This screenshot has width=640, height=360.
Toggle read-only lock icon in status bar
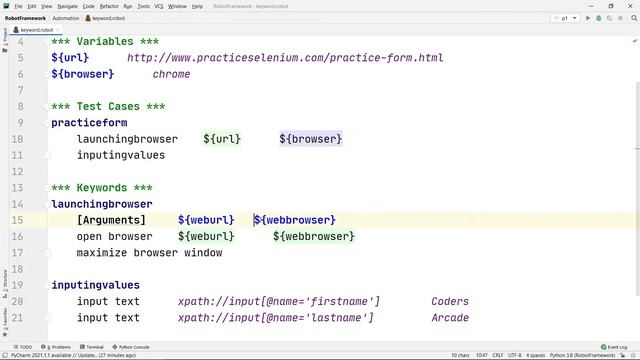tap(622, 356)
